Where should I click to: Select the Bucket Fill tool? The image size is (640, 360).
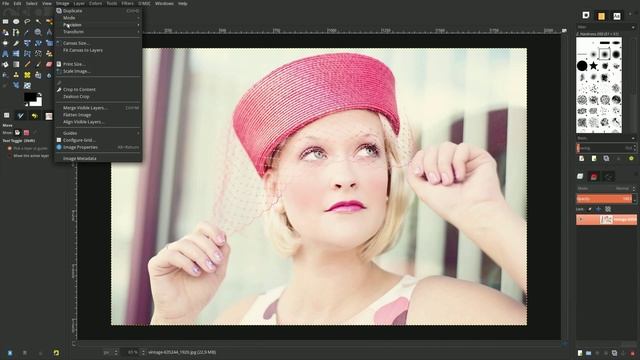pos(5,64)
